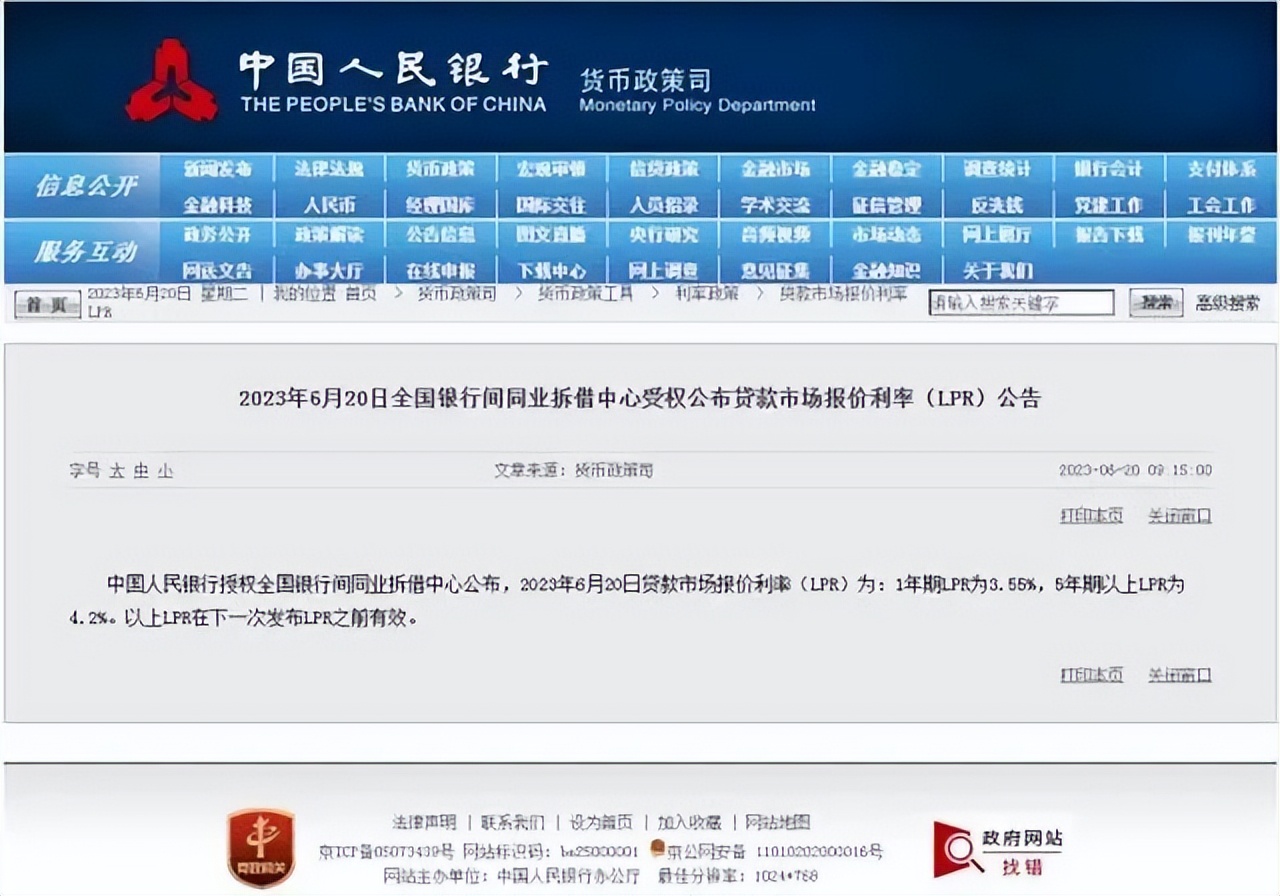Open the 新闻发布 news release menu
Image resolution: width=1280 pixels, height=896 pixels.
click(x=220, y=169)
